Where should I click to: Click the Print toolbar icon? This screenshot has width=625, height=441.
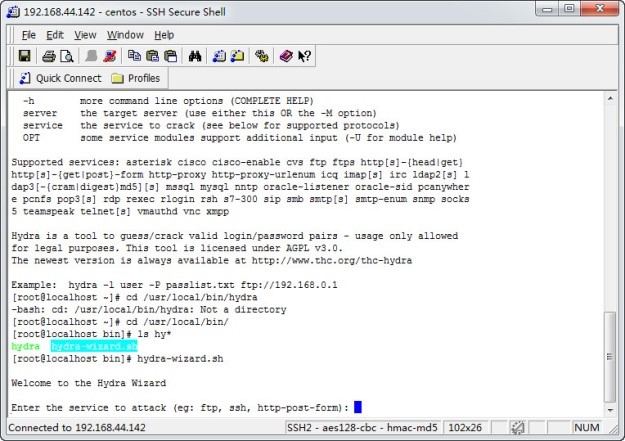(49, 56)
